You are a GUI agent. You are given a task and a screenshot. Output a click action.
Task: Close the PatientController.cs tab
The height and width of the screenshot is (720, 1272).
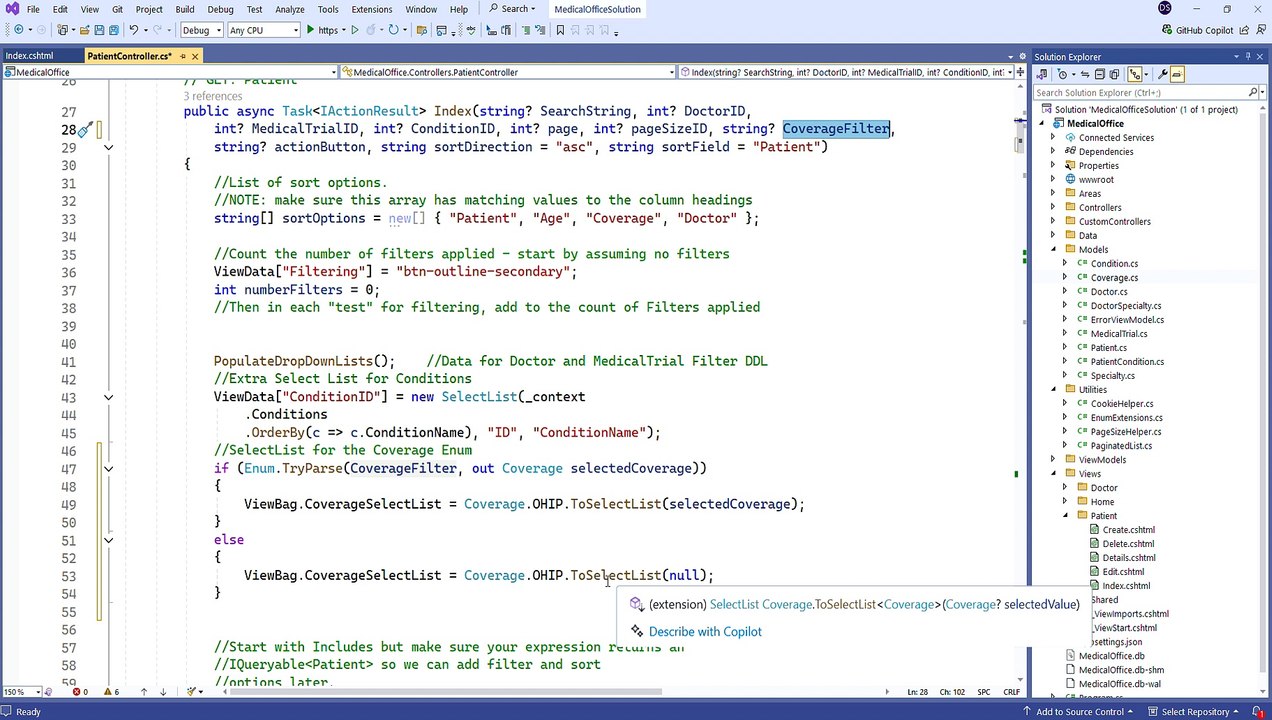pyautogui.click(x=195, y=56)
